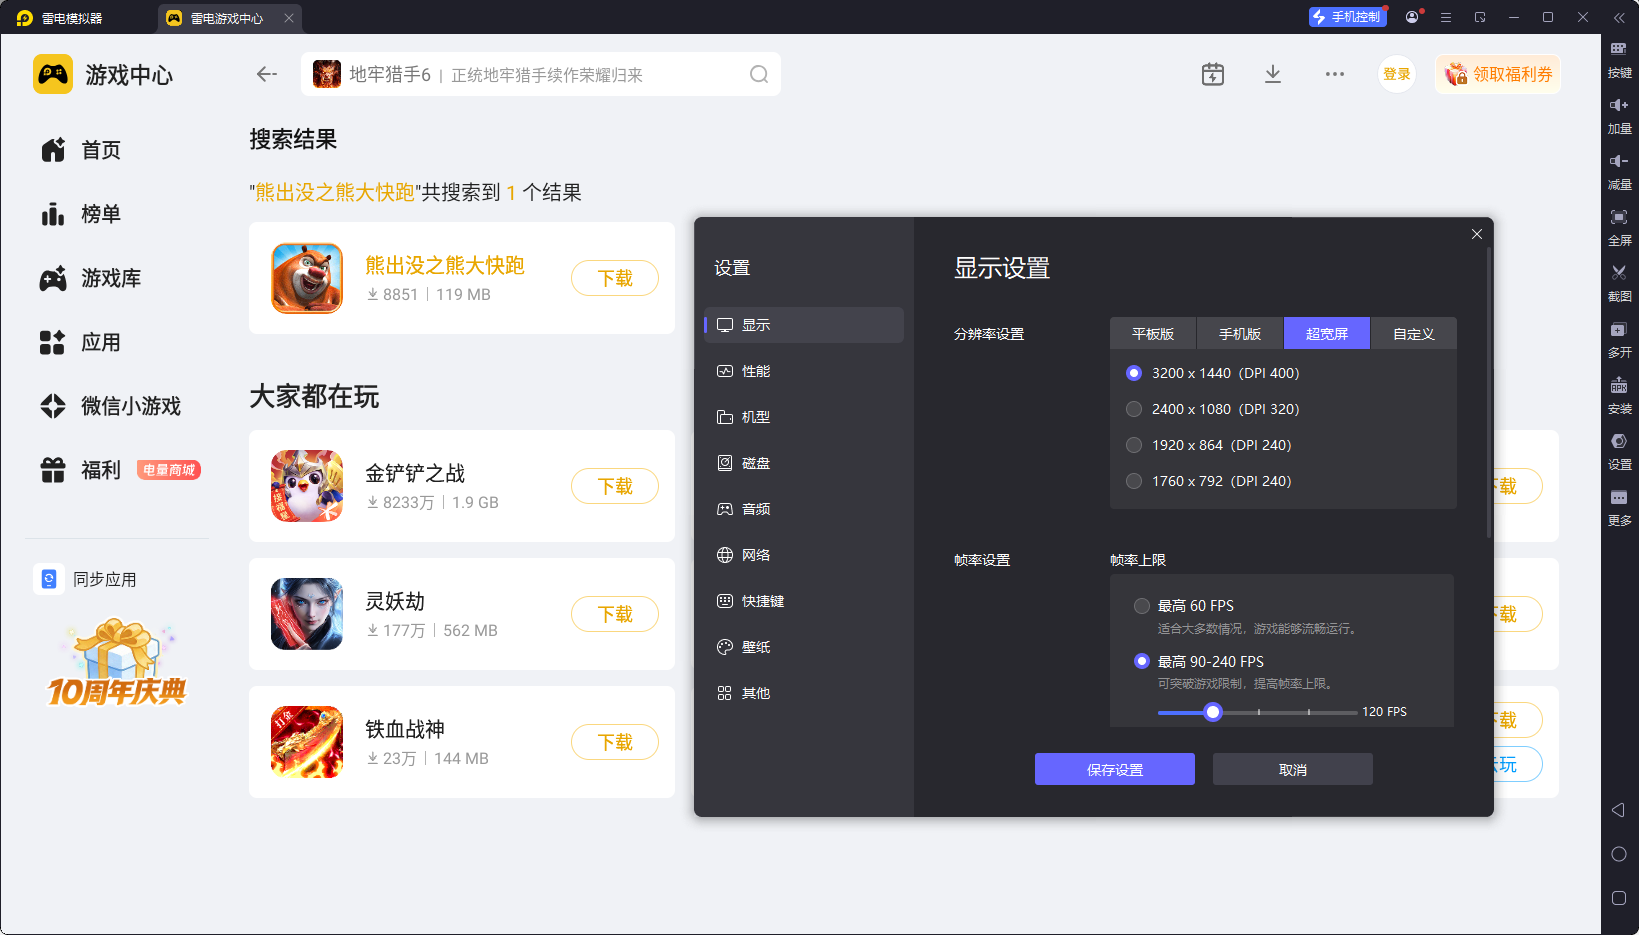This screenshot has width=1639, height=935.
Task: Expand the 更多 tools in right sidebar
Action: tap(1618, 498)
